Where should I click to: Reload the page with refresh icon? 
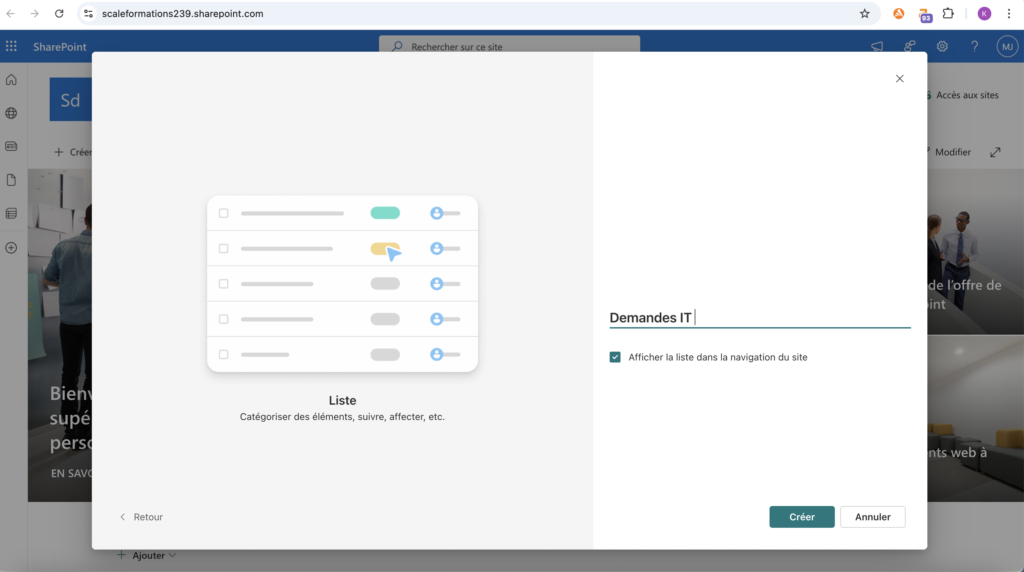[x=59, y=13]
